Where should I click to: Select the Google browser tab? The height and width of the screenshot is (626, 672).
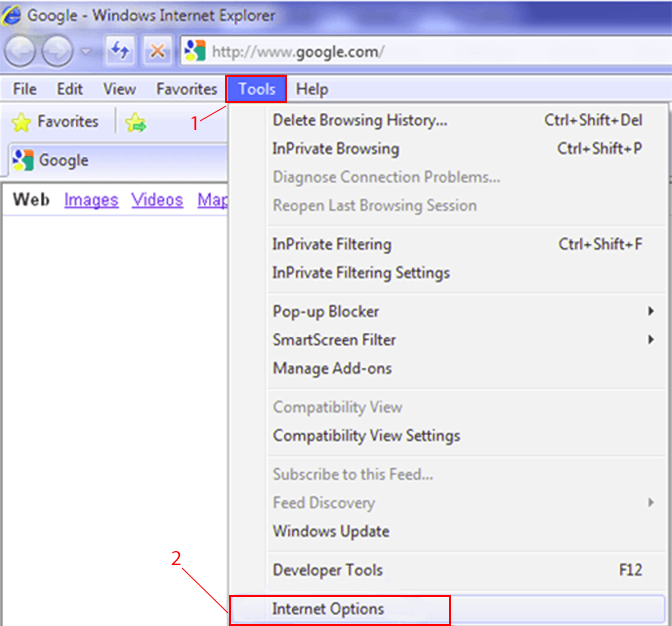pyautogui.click(x=118, y=160)
